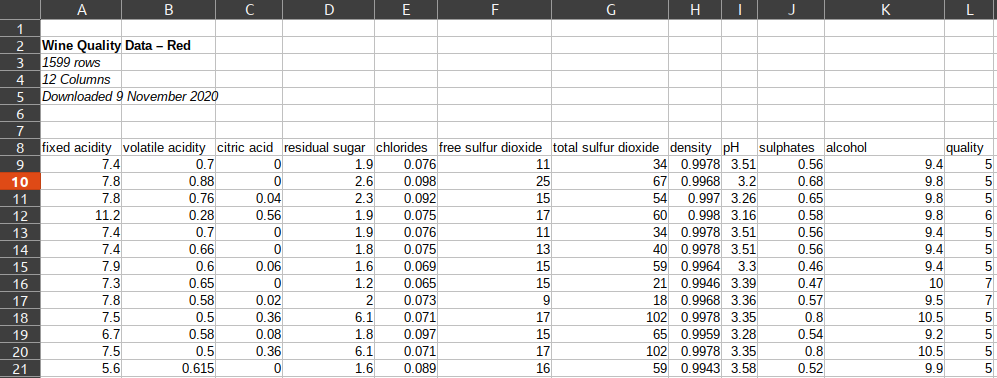Select column A header
The image size is (997, 378).
click(x=81, y=10)
